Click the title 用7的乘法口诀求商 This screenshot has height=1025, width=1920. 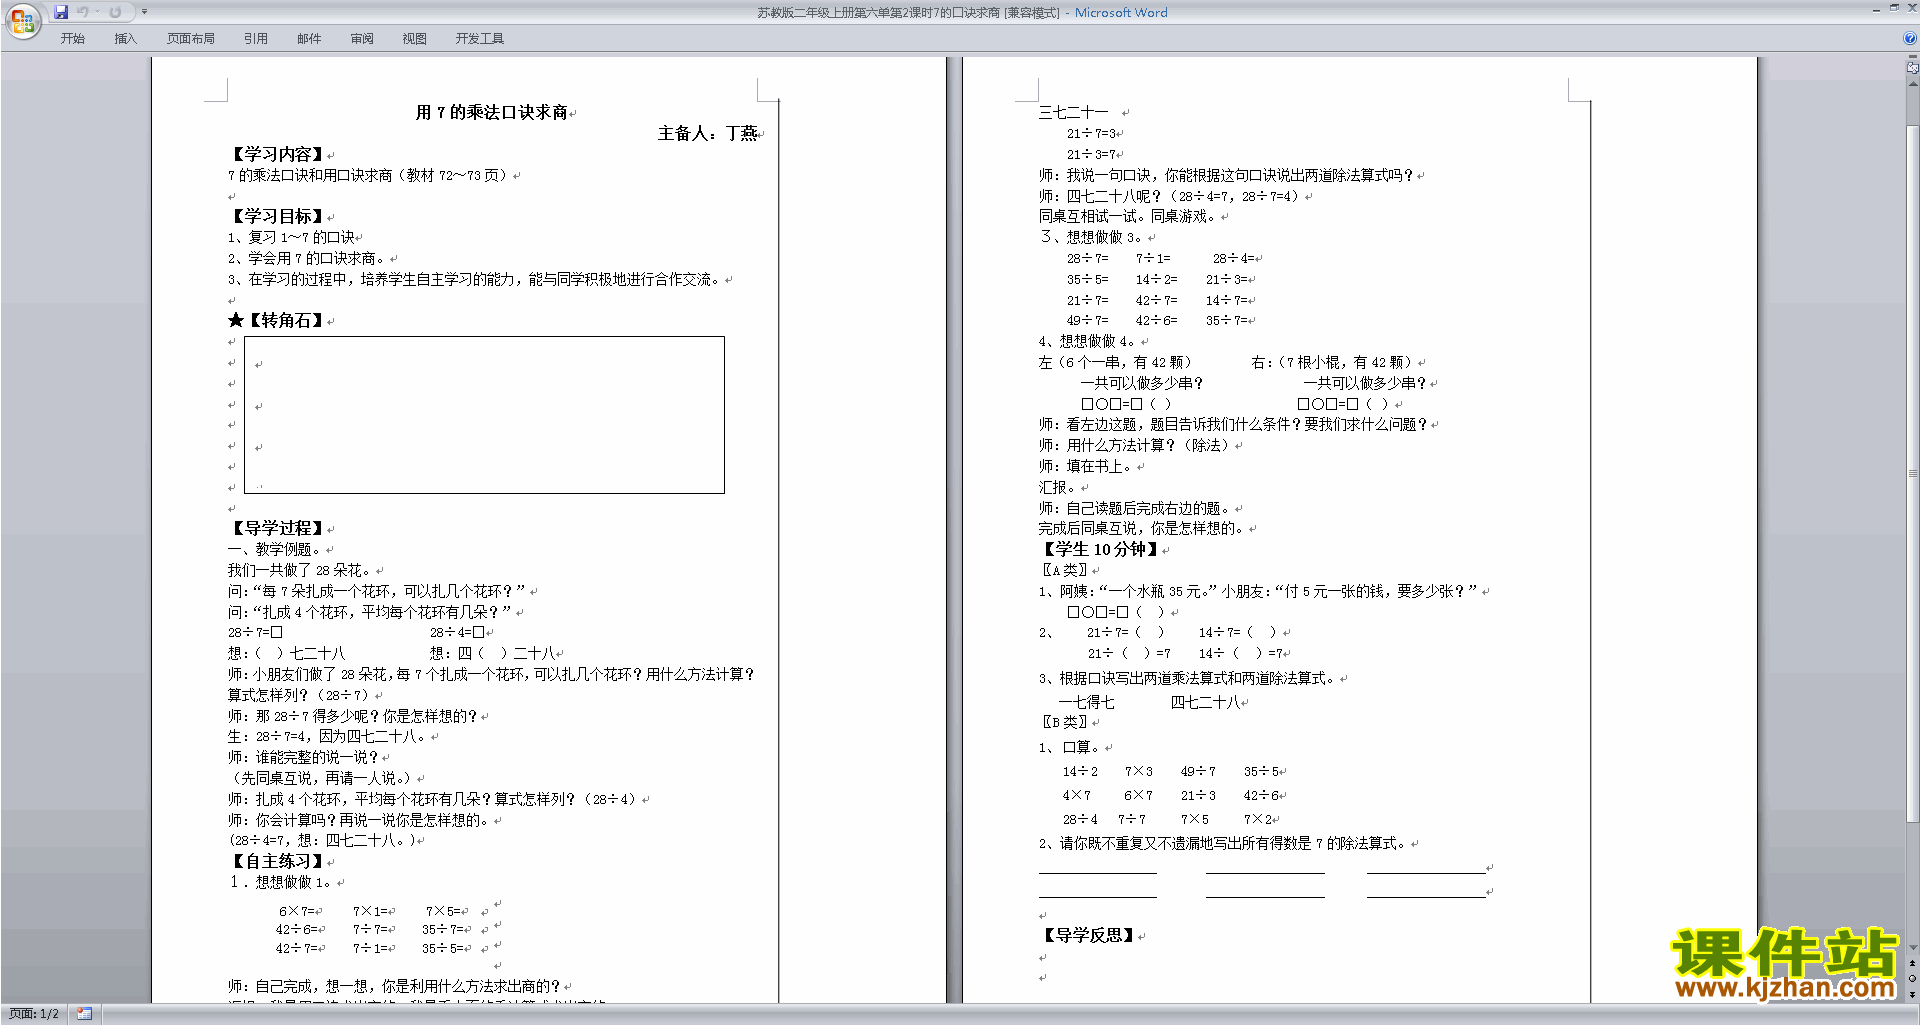(x=492, y=112)
